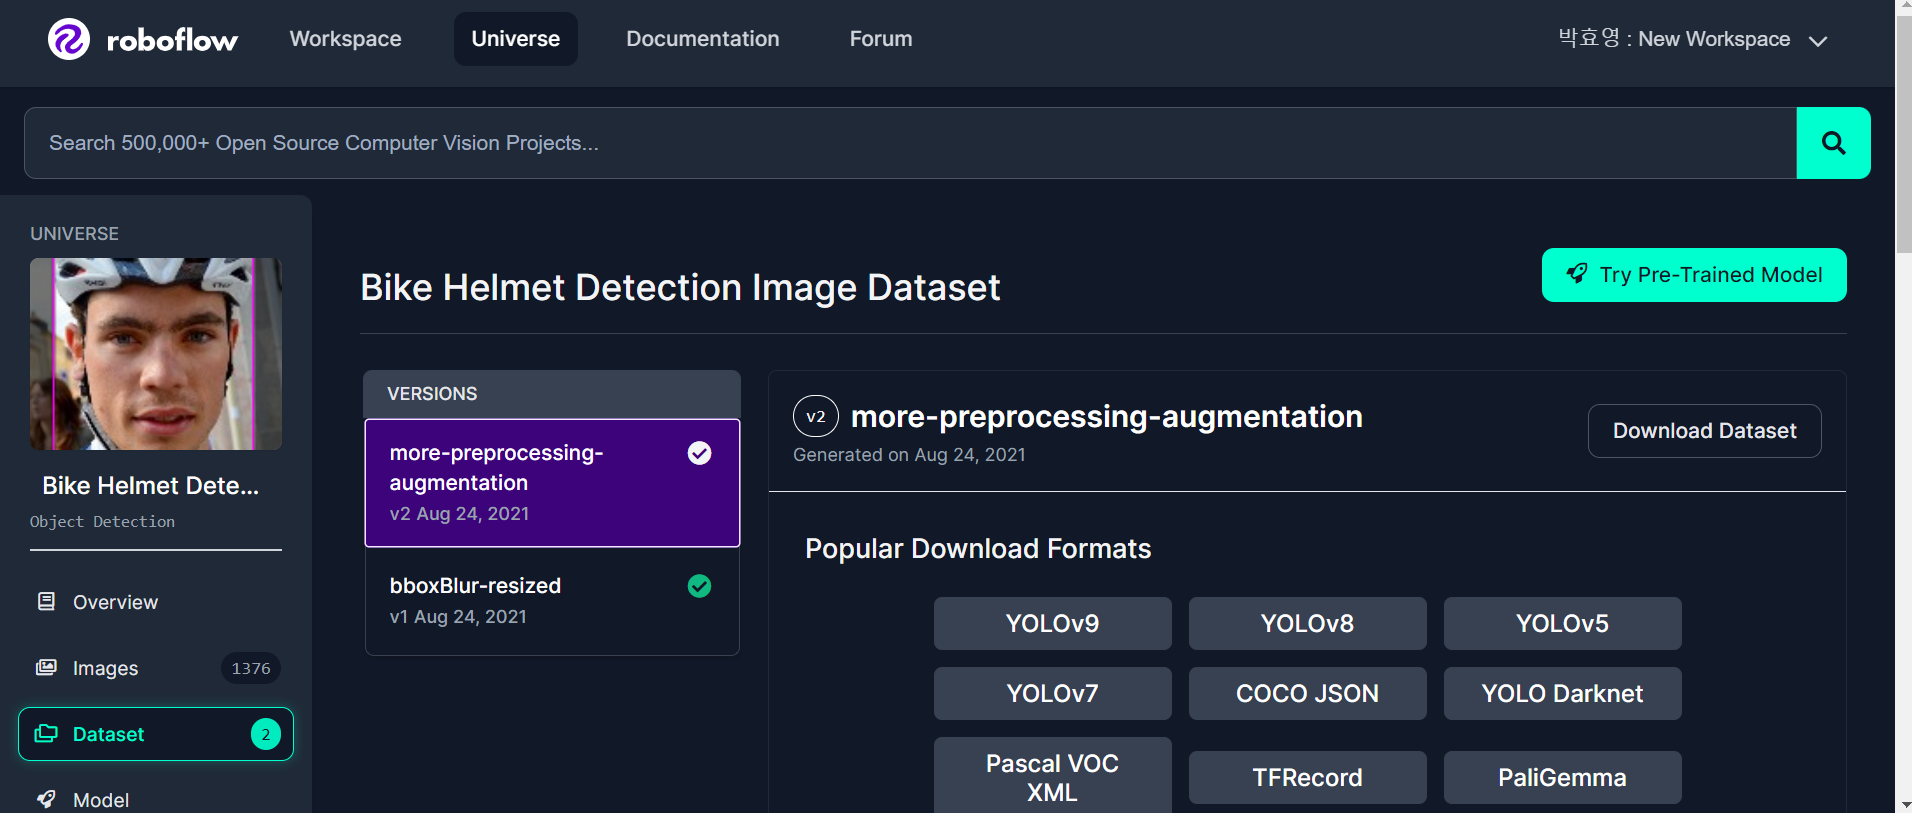
Task: Click the VERSIONS panel header
Action: [x=552, y=394]
